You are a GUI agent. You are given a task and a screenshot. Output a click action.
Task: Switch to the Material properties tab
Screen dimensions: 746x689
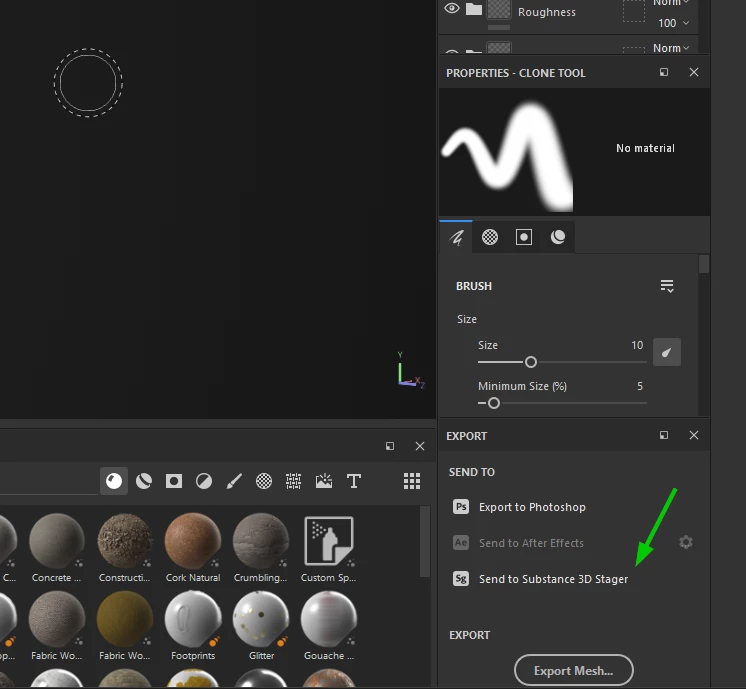[558, 237]
